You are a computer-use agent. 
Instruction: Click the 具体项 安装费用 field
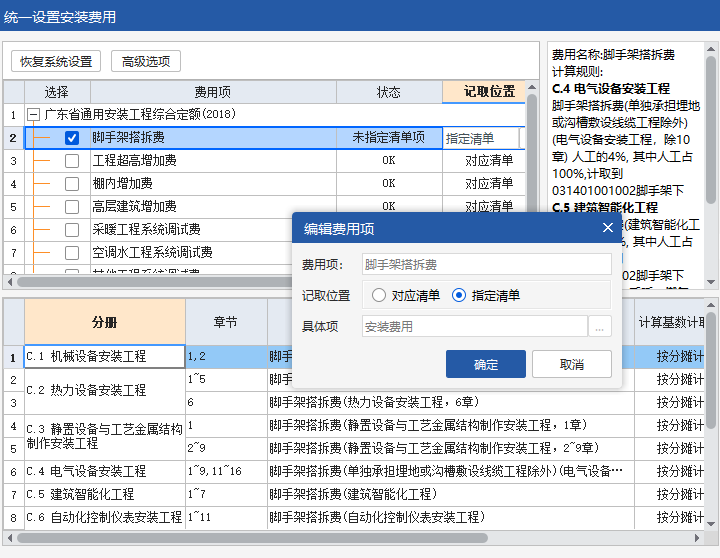[x=475, y=327]
